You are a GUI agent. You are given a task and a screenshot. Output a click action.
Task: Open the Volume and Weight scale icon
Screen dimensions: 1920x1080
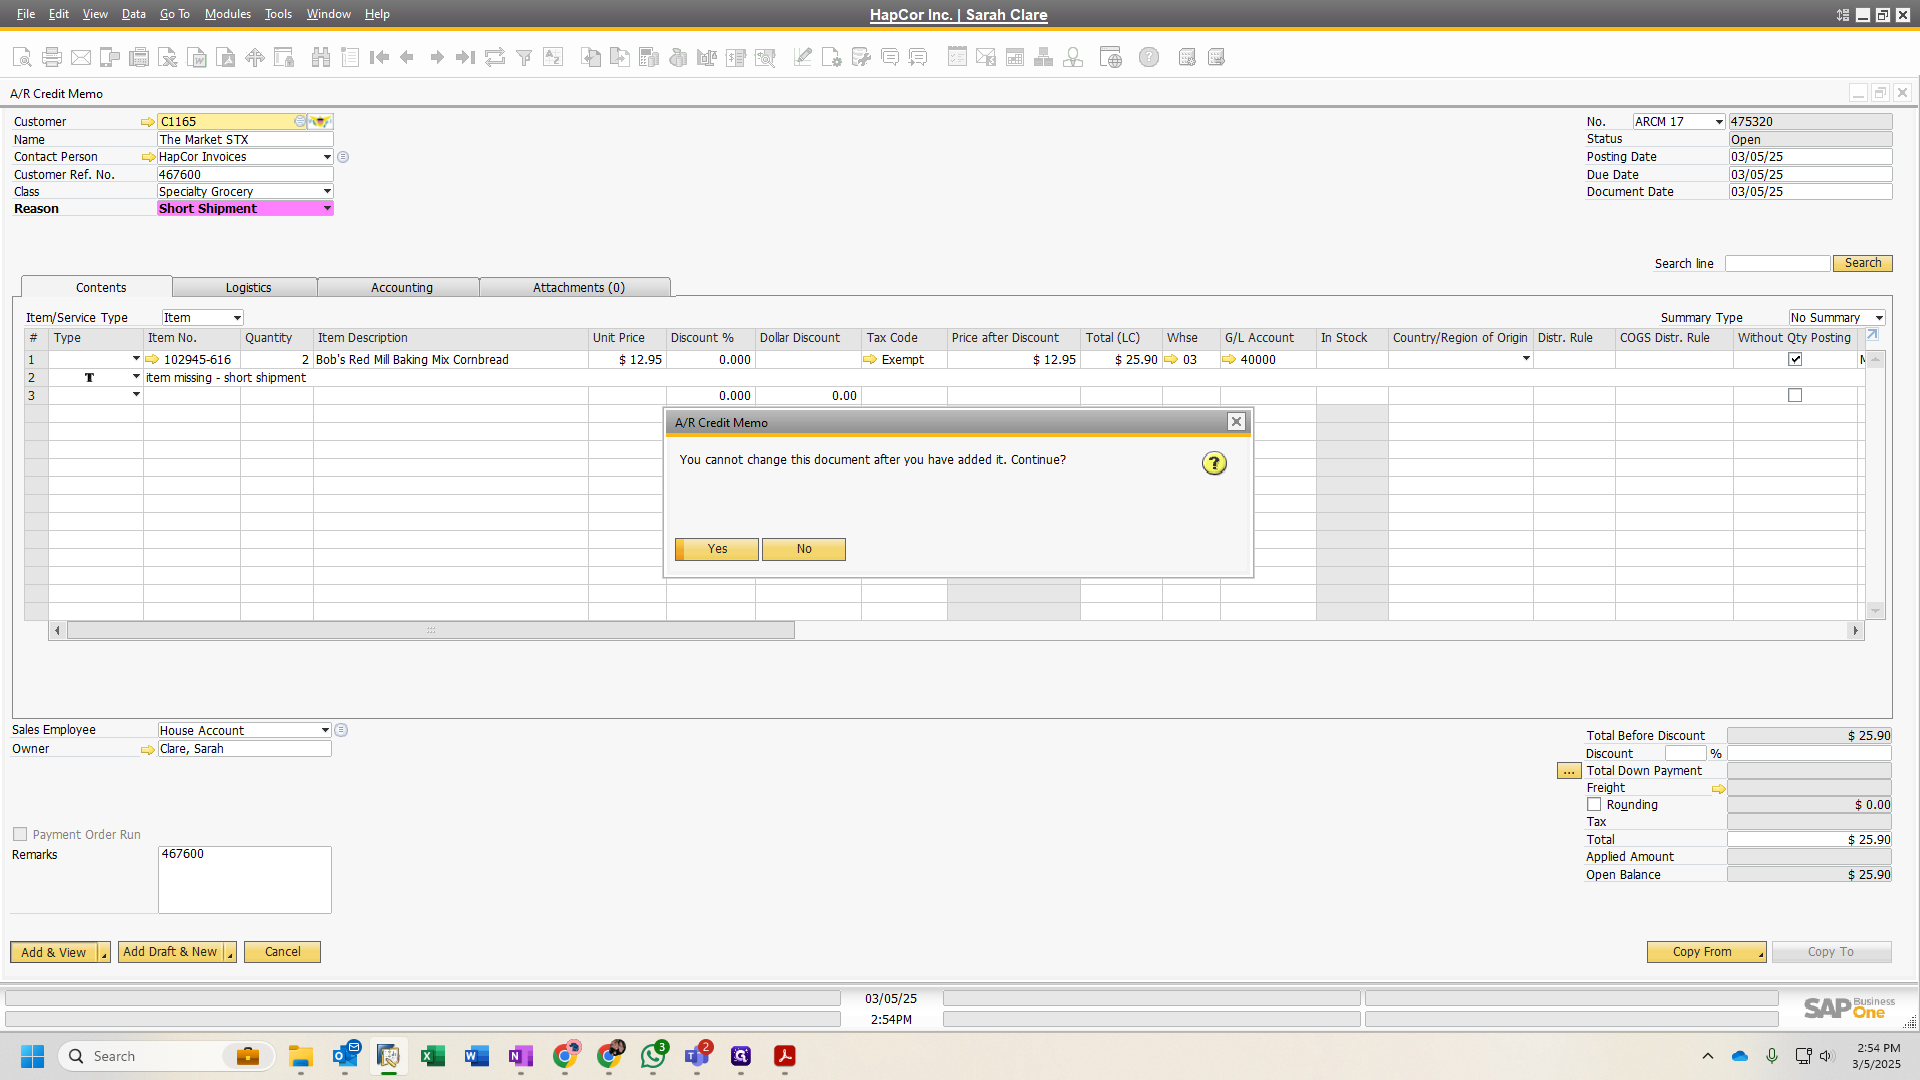tap(707, 58)
